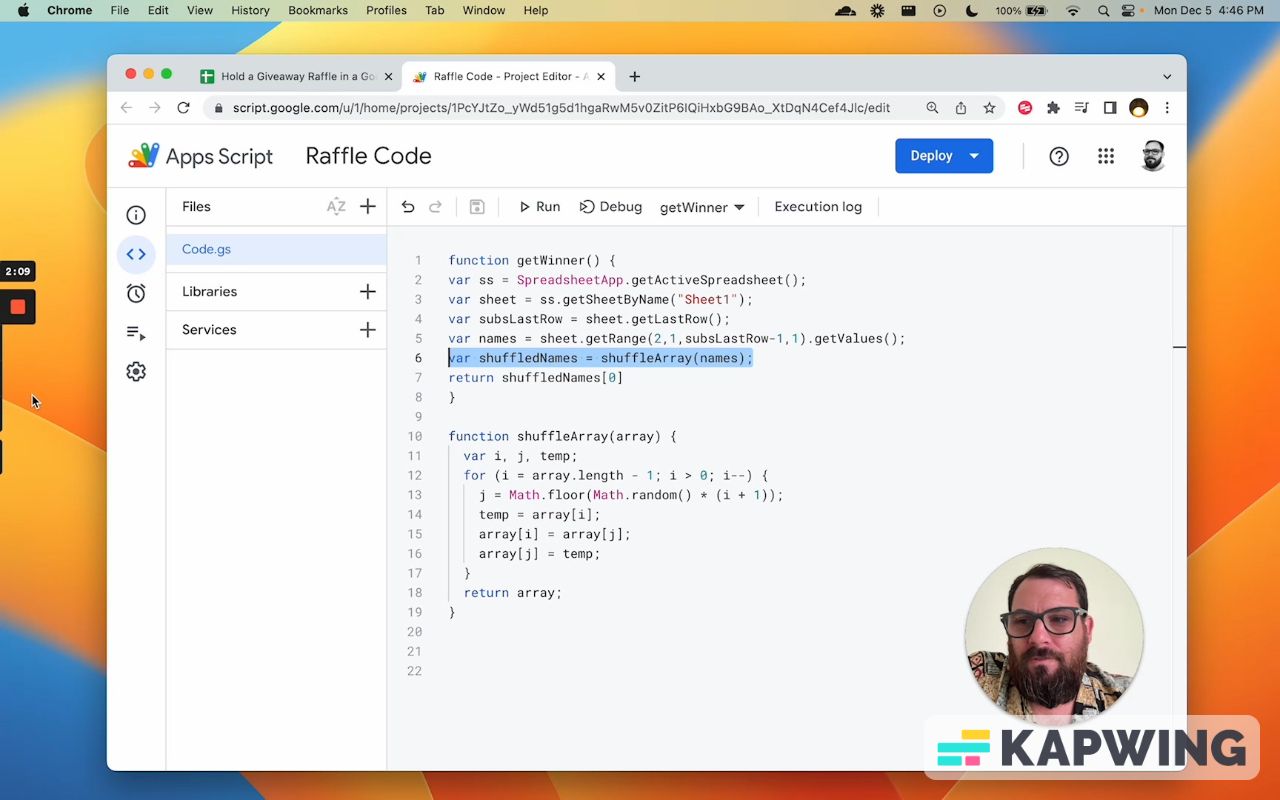Select the Raffle Code Project Editor tab
The height and width of the screenshot is (800, 1280).
coord(509,77)
